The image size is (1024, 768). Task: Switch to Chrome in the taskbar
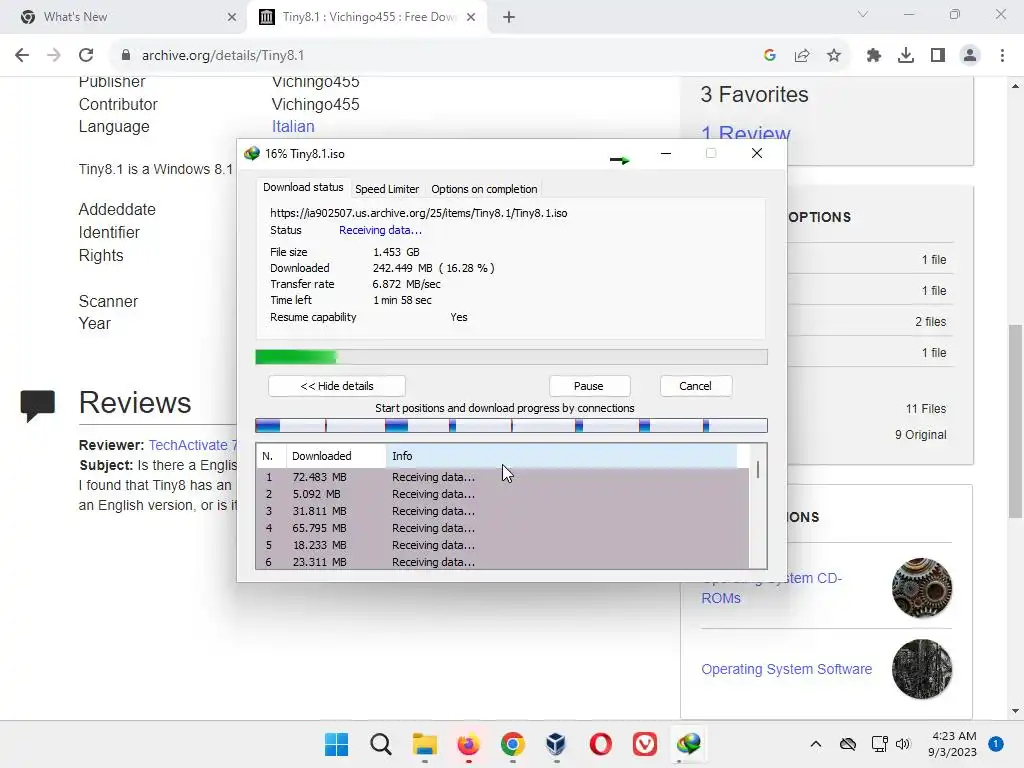513,744
